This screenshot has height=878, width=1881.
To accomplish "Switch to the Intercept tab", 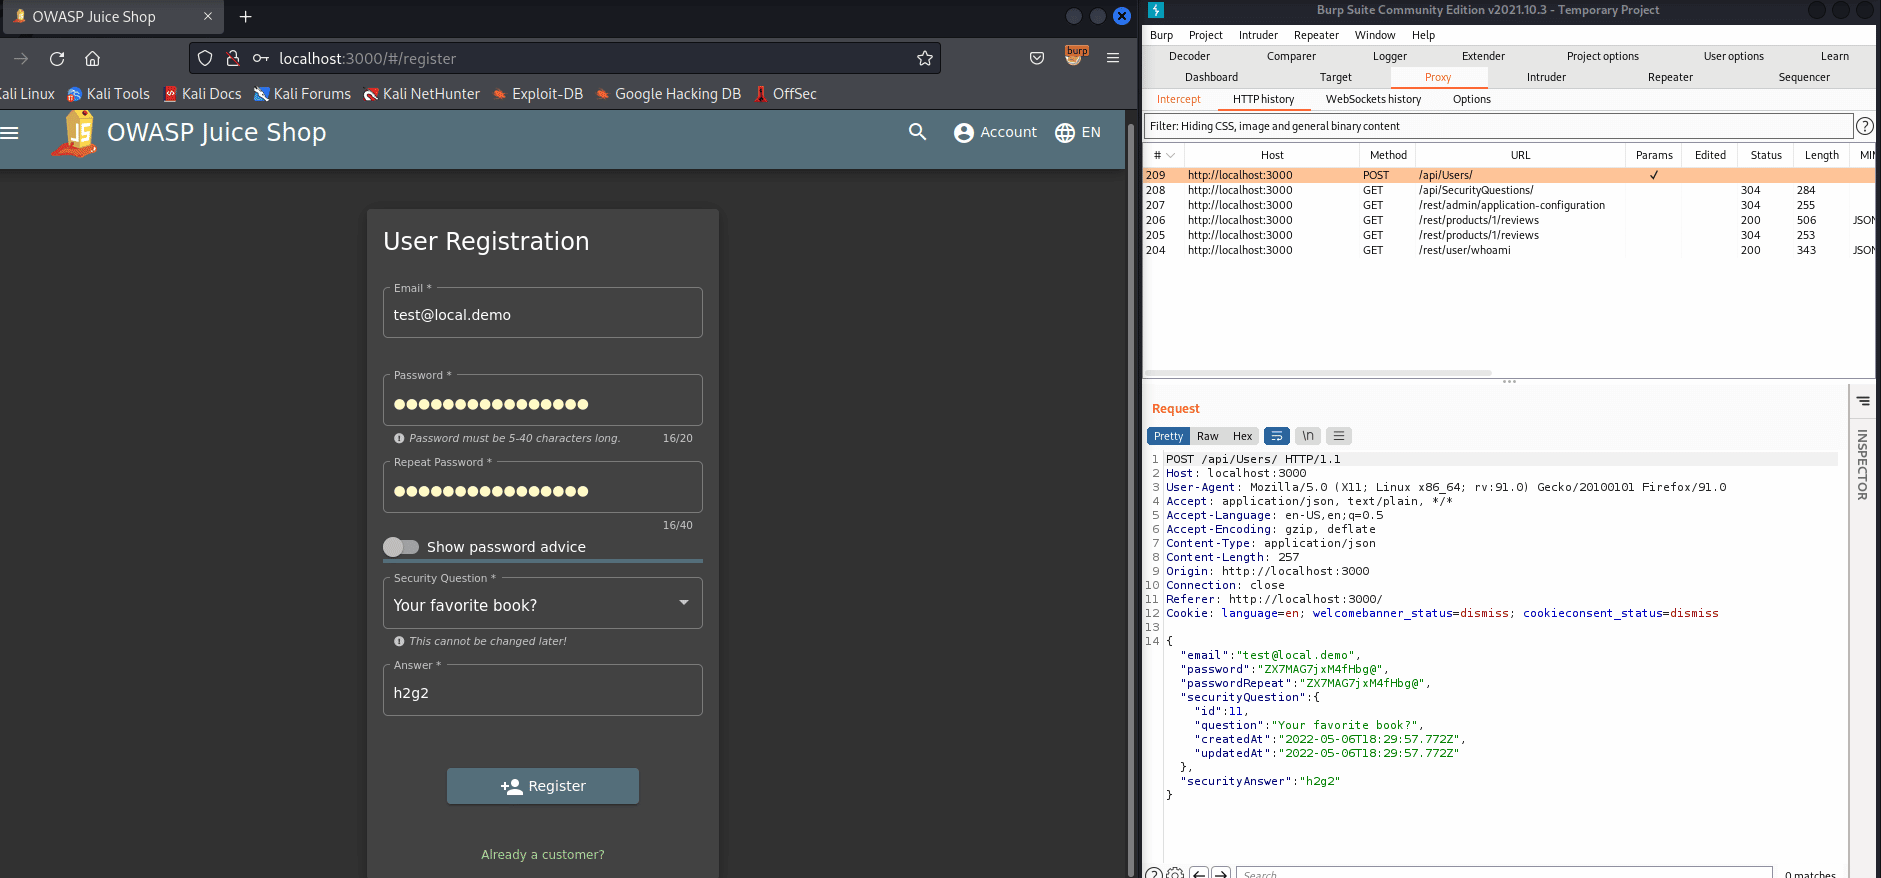I will coord(1179,99).
